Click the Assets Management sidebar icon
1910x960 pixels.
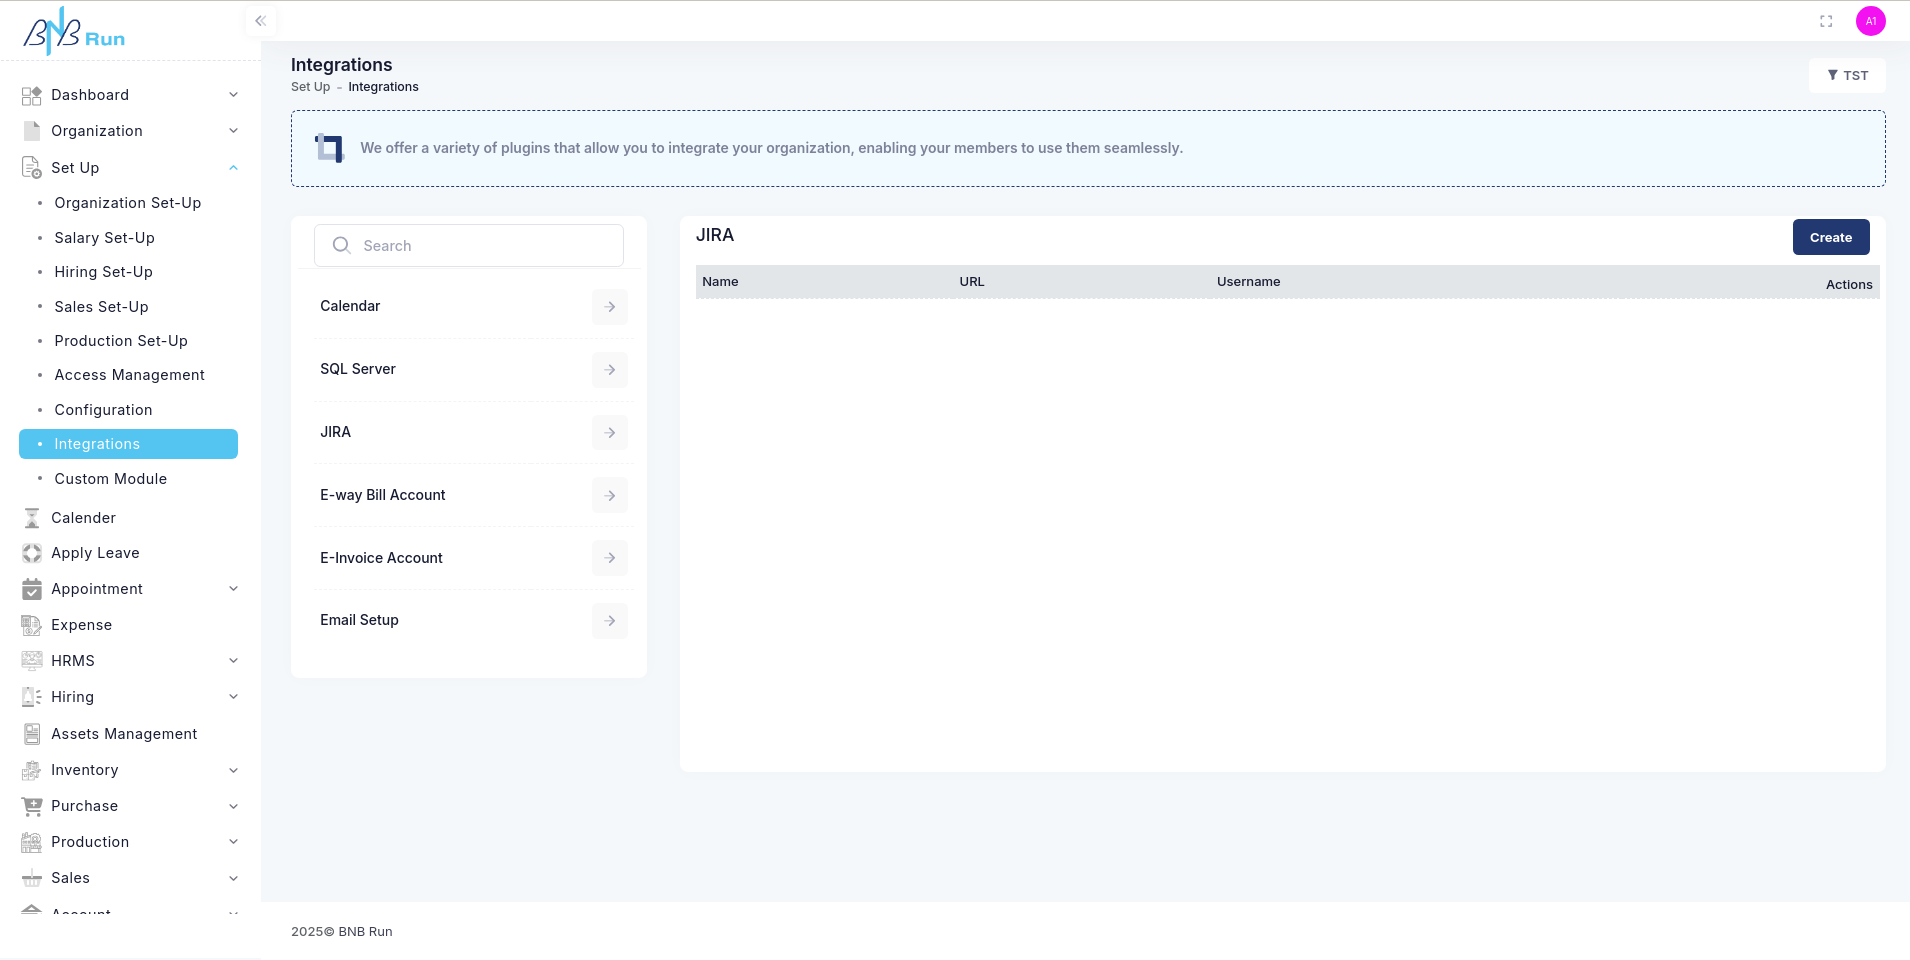[32, 734]
